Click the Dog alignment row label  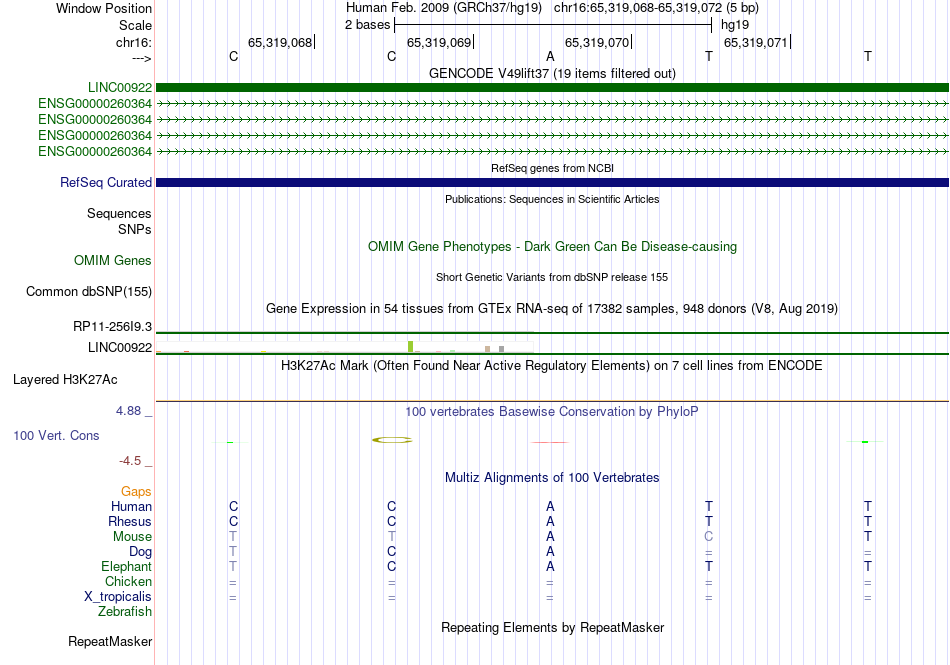(x=140, y=552)
